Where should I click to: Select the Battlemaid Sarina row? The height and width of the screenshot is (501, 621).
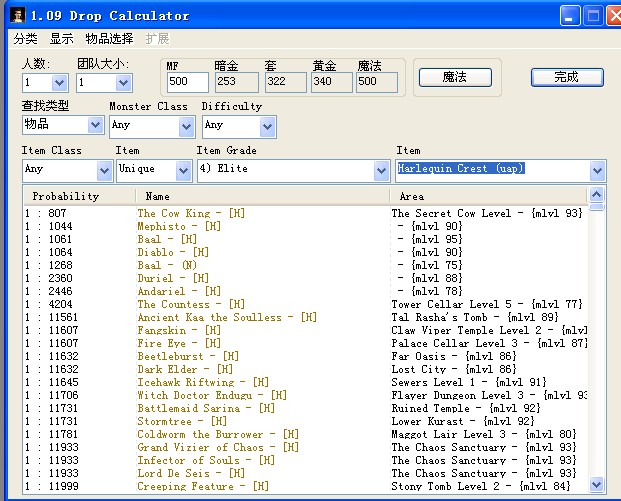(x=305, y=408)
